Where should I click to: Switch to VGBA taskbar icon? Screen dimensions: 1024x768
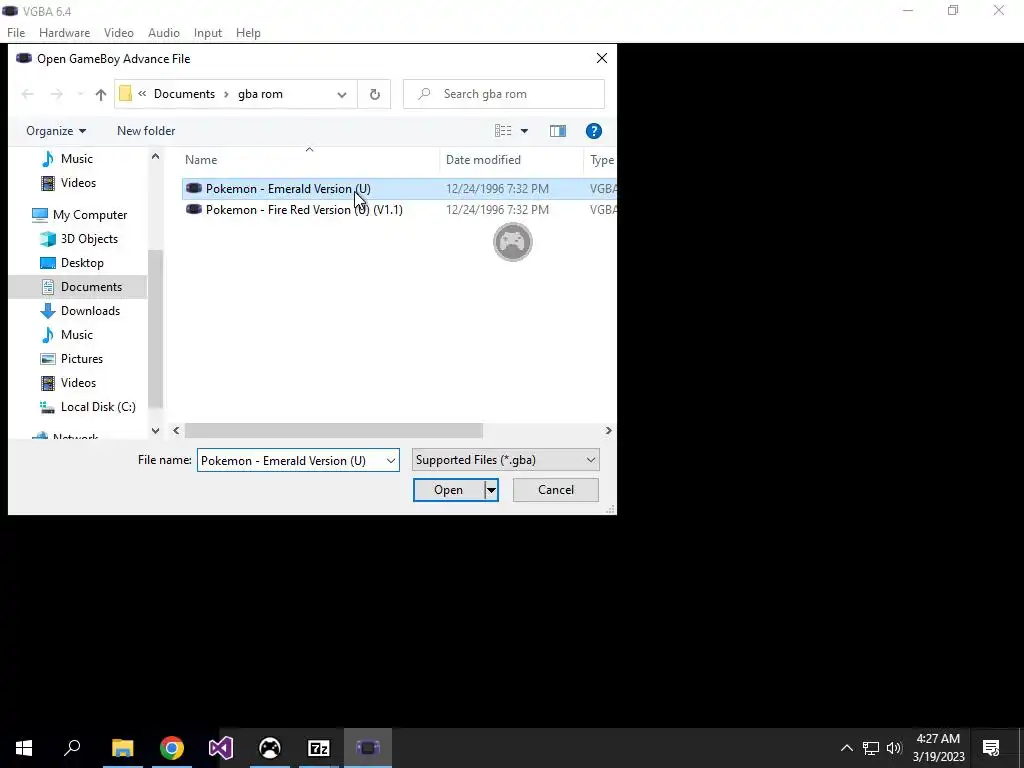tap(368, 748)
